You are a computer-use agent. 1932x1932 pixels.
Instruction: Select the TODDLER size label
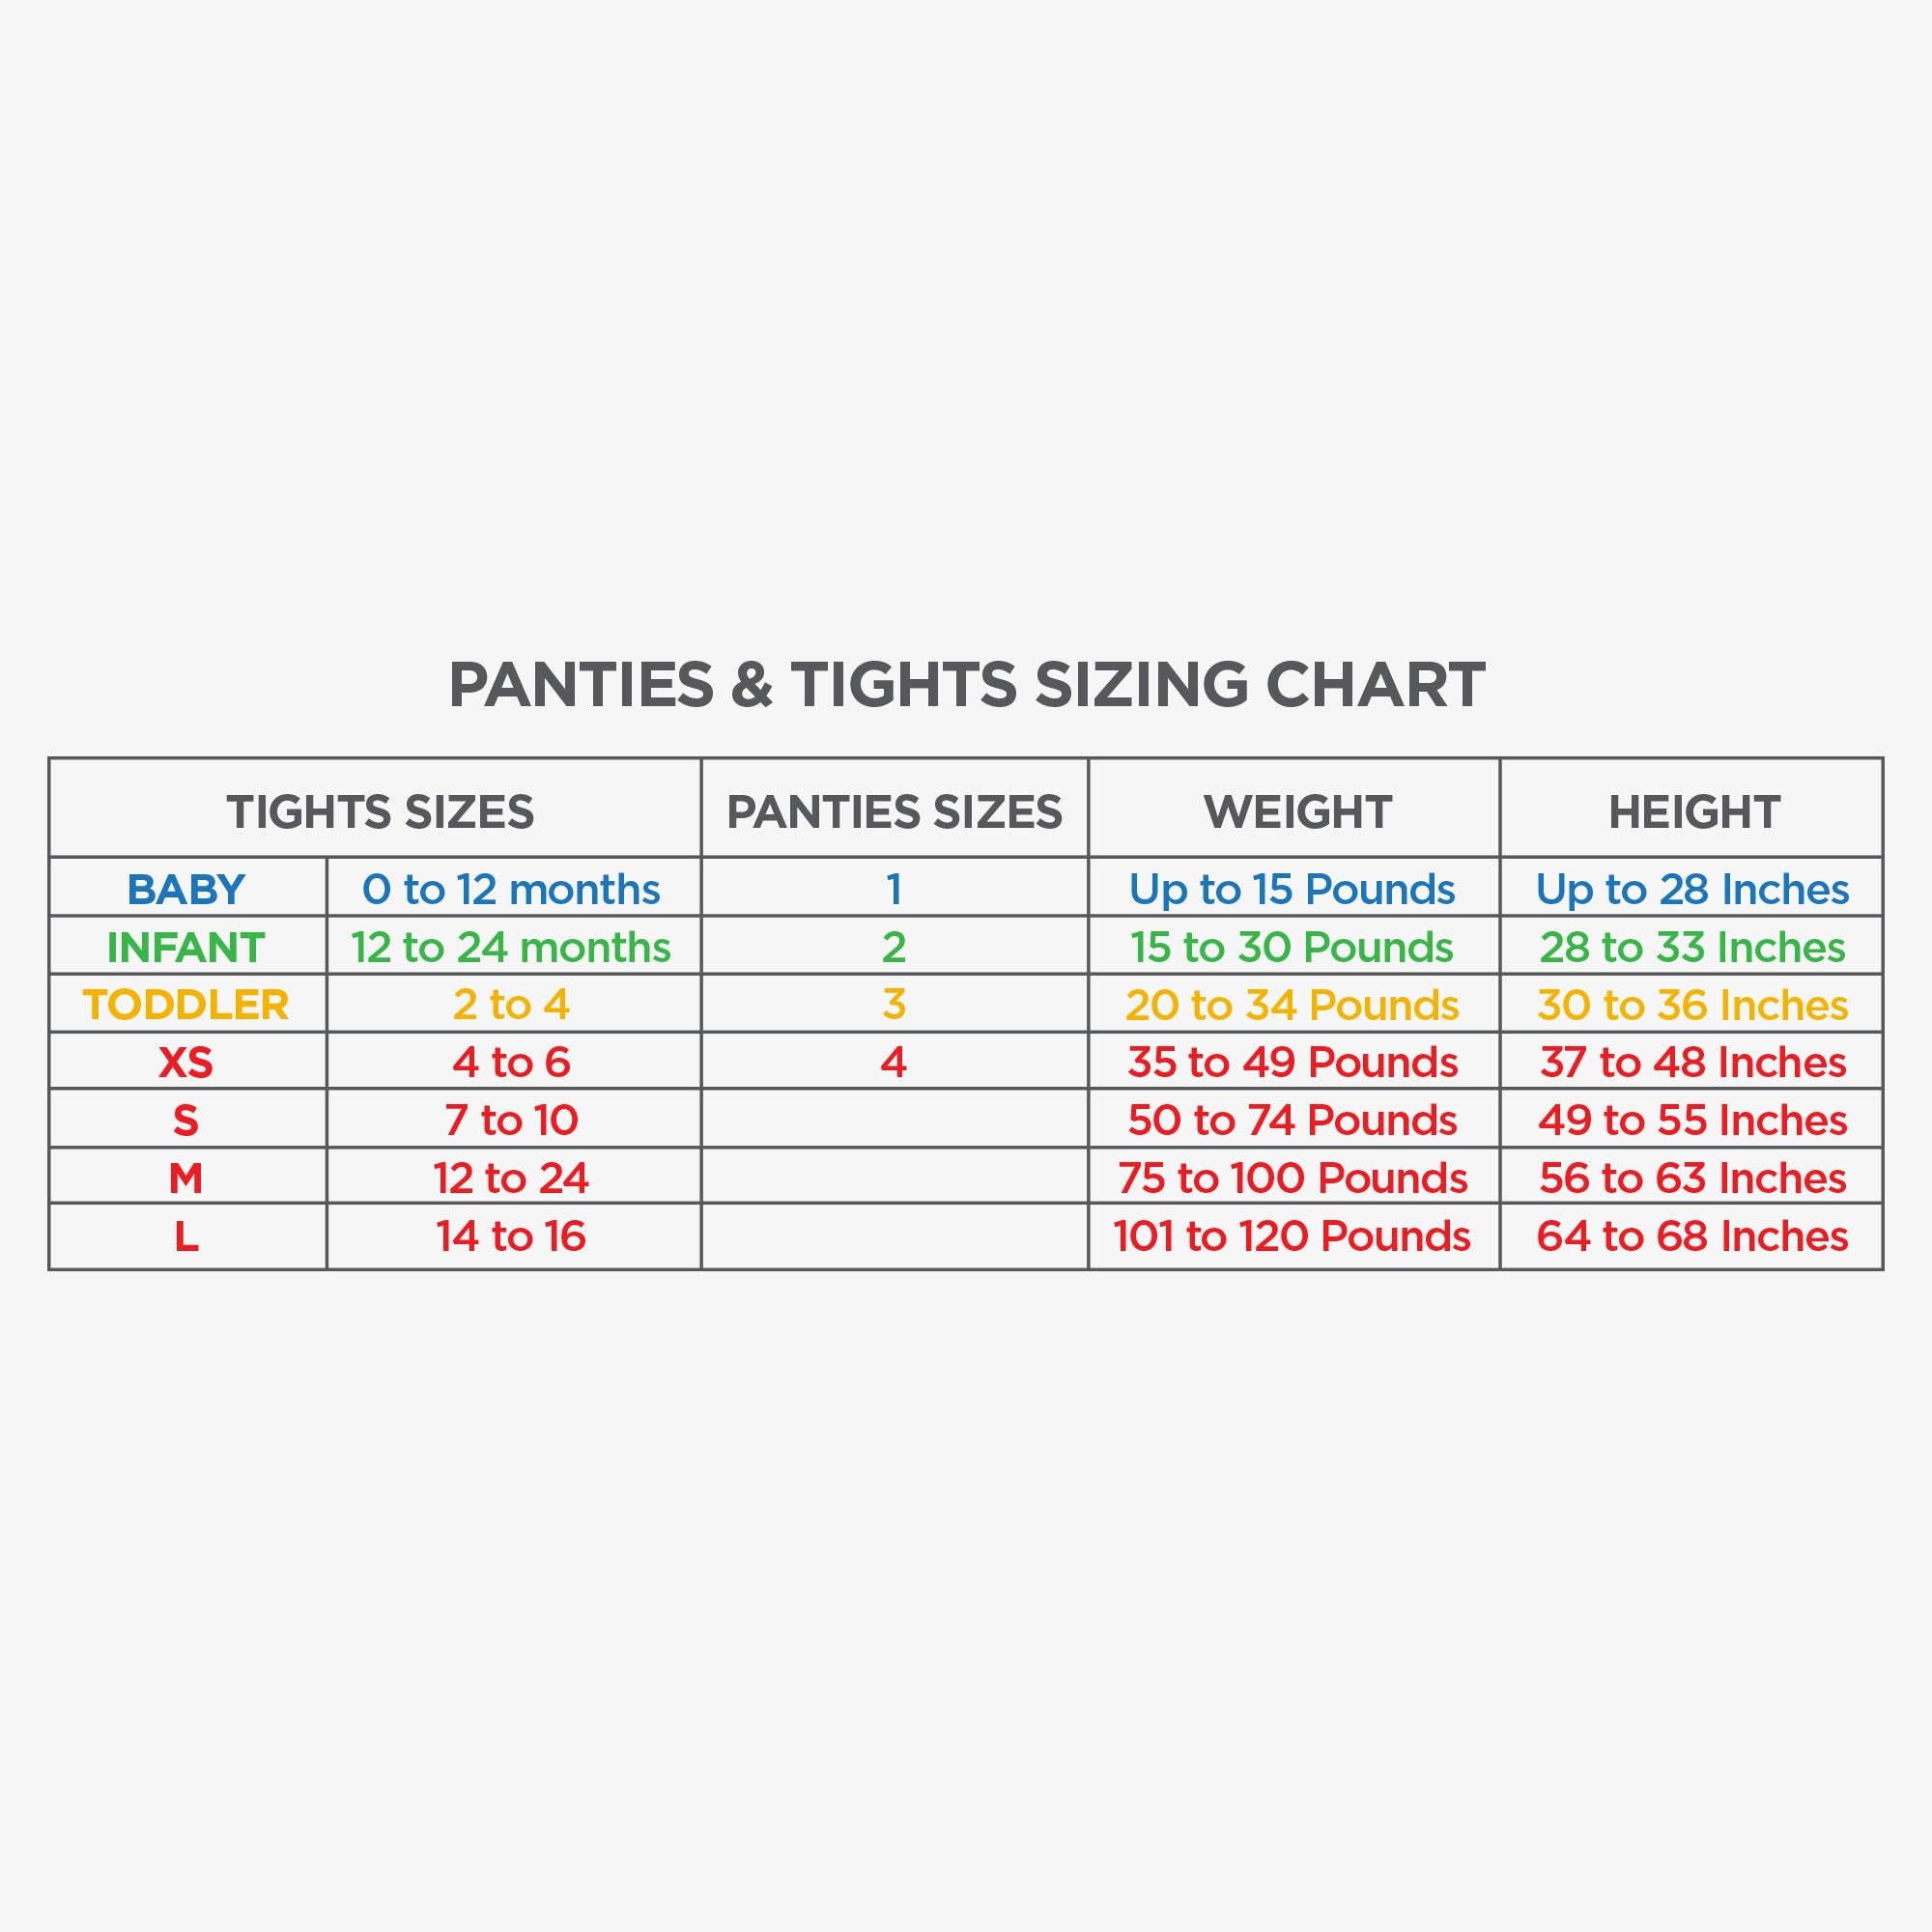[x=186, y=1005]
